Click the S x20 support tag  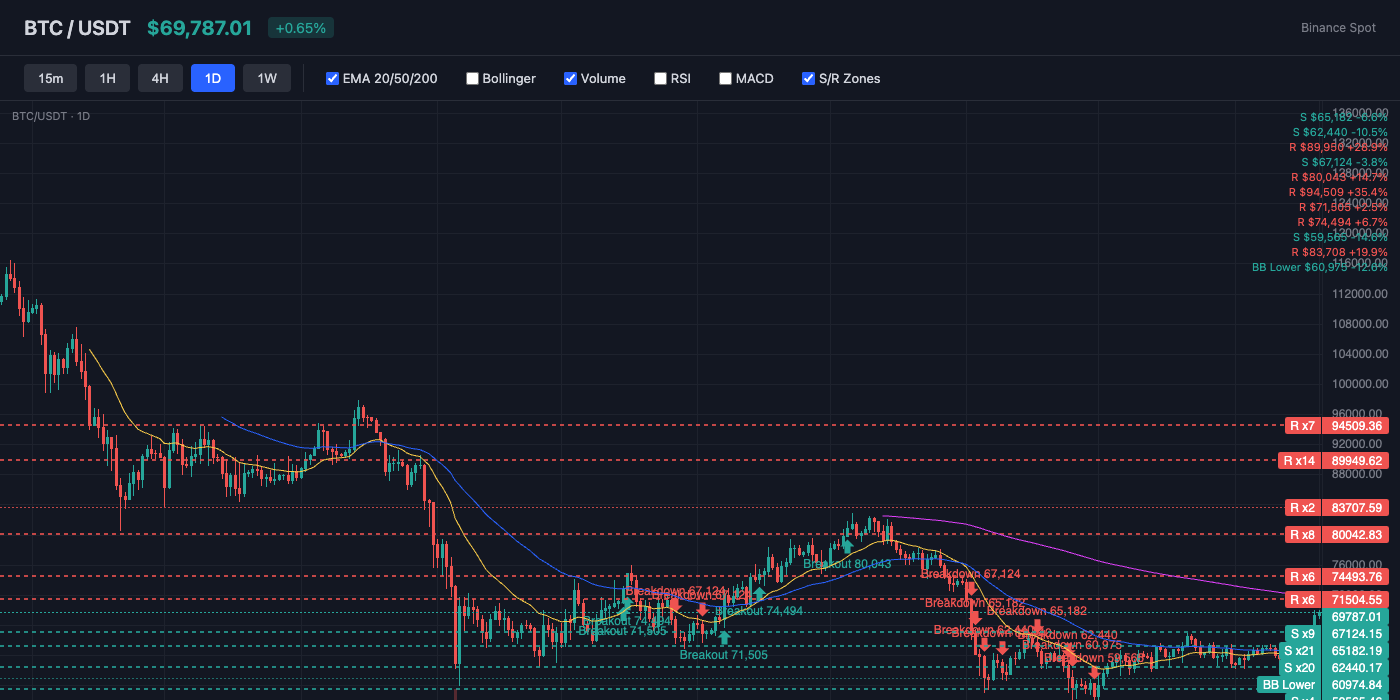[x=1299, y=667]
